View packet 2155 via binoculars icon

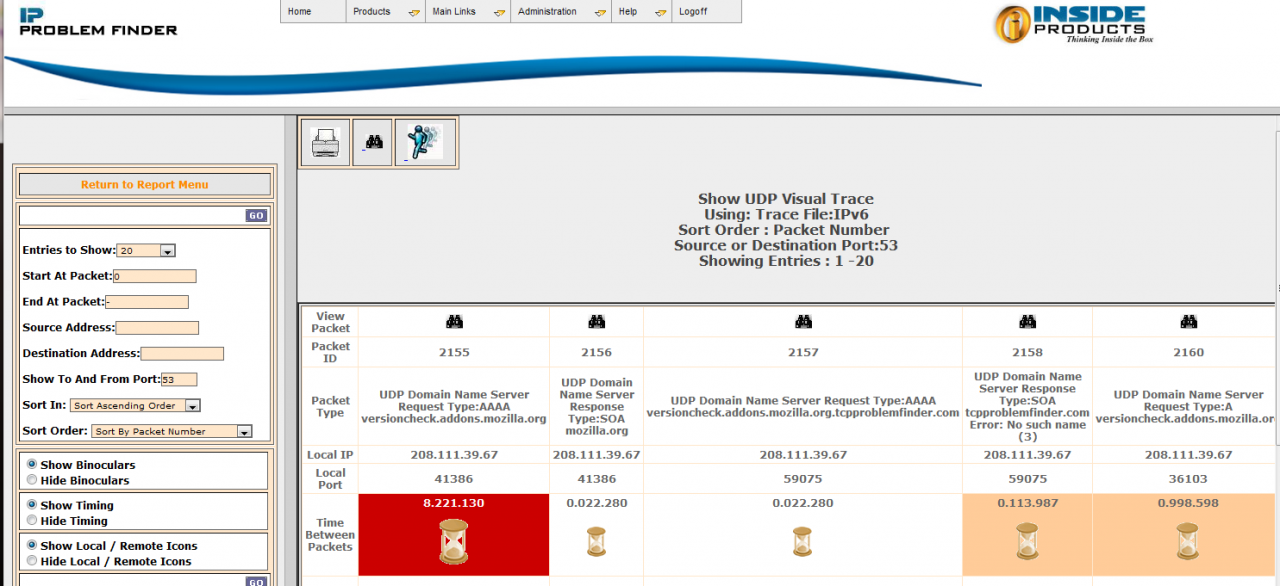(454, 322)
